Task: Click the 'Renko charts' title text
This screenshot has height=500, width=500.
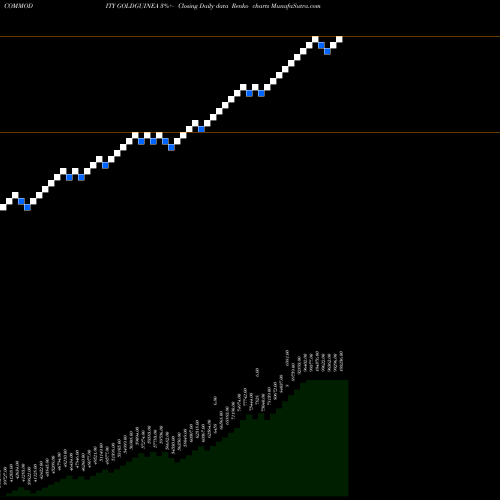Action: point(250,6)
